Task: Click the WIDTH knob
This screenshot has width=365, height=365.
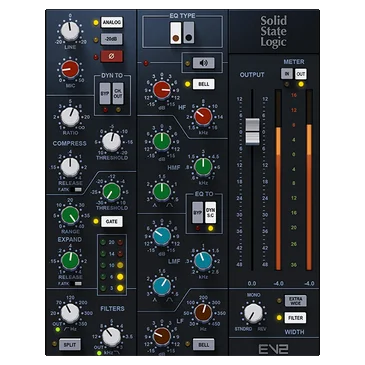Action: [254, 314]
